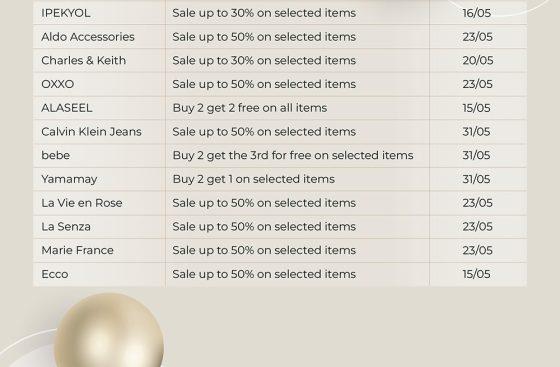Click the 16/05 date for IPEKYOL
This screenshot has width=560, height=367.
(476, 13)
